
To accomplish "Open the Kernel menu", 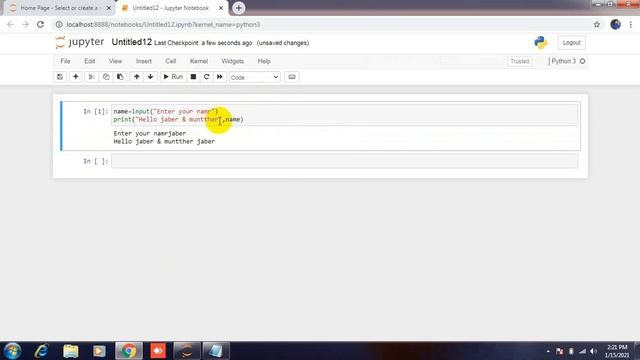I will tap(199, 61).
